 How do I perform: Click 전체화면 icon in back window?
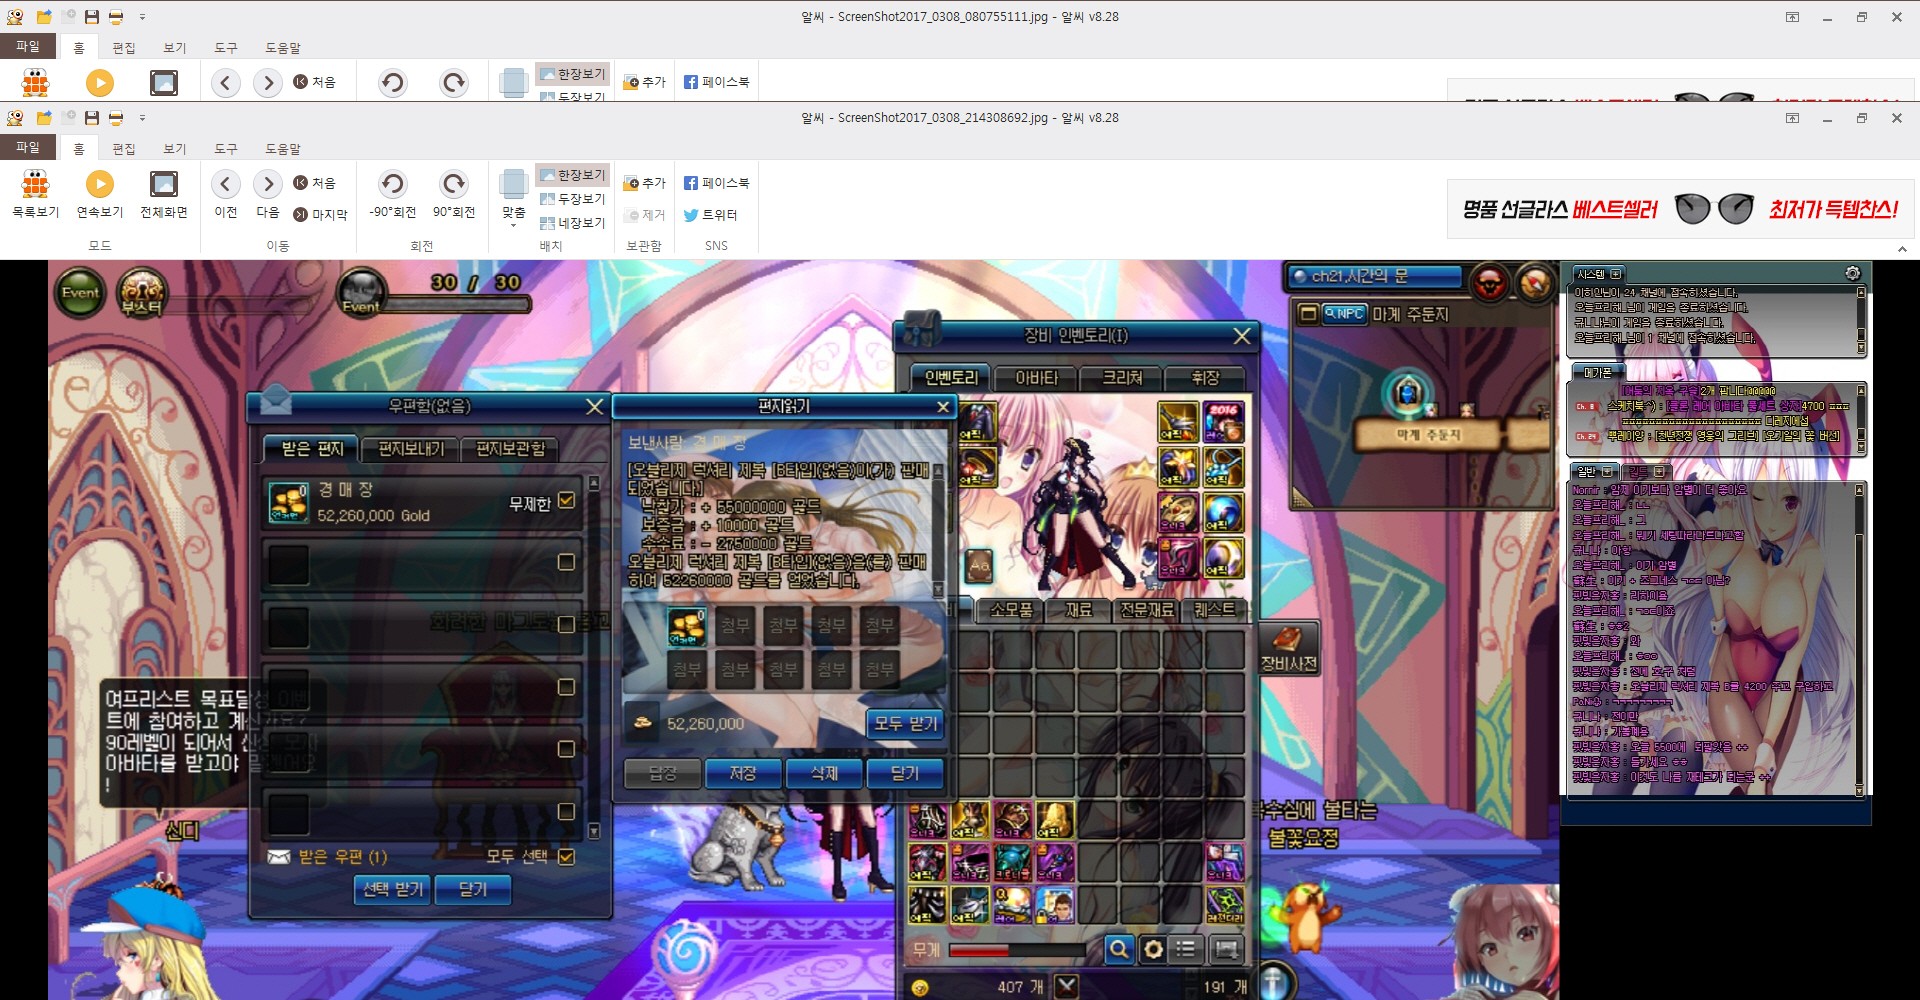(x=163, y=83)
